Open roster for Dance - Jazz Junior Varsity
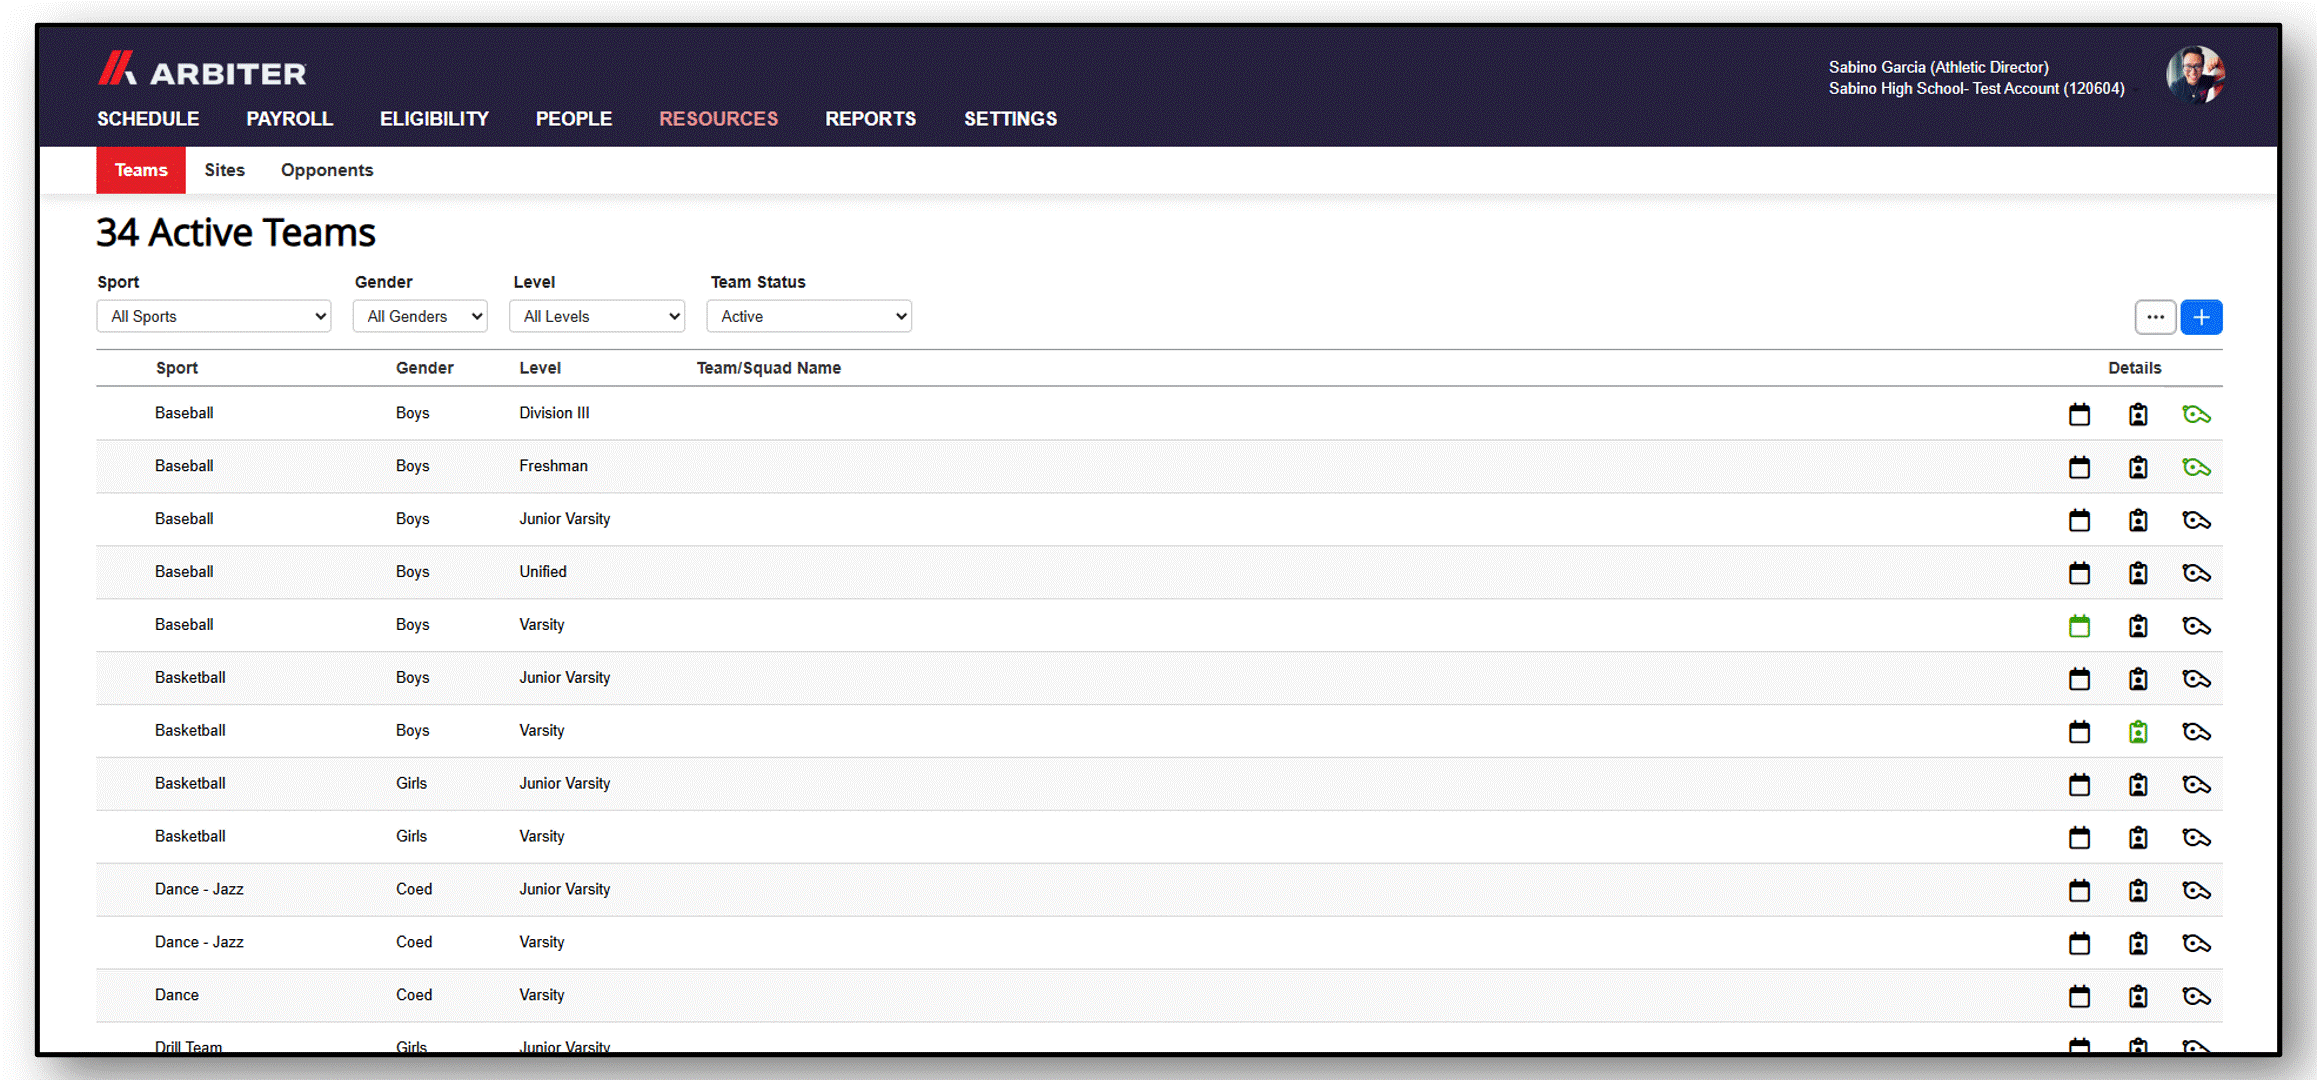This screenshot has width=2317, height=1080. click(x=2138, y=891)
